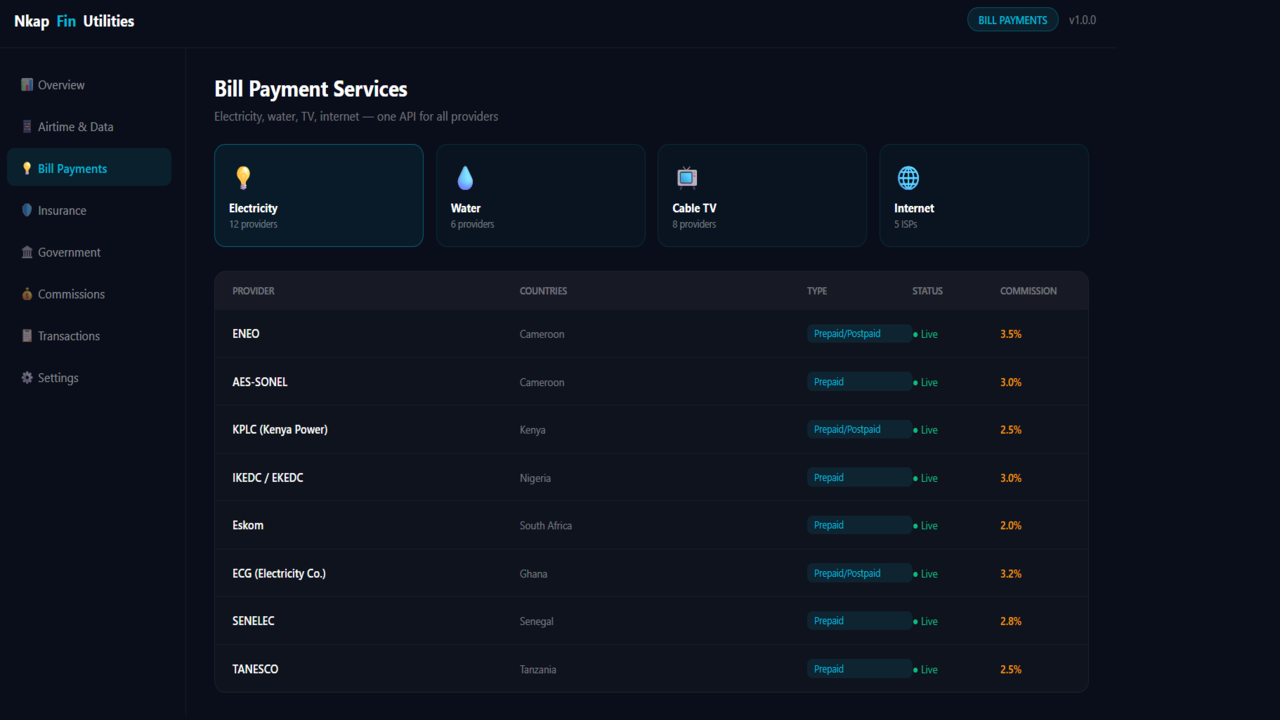The width and height of the screenshot is (1280, 720).
Task: Click the television icon on Cable TV card
Action: [686, 178]
